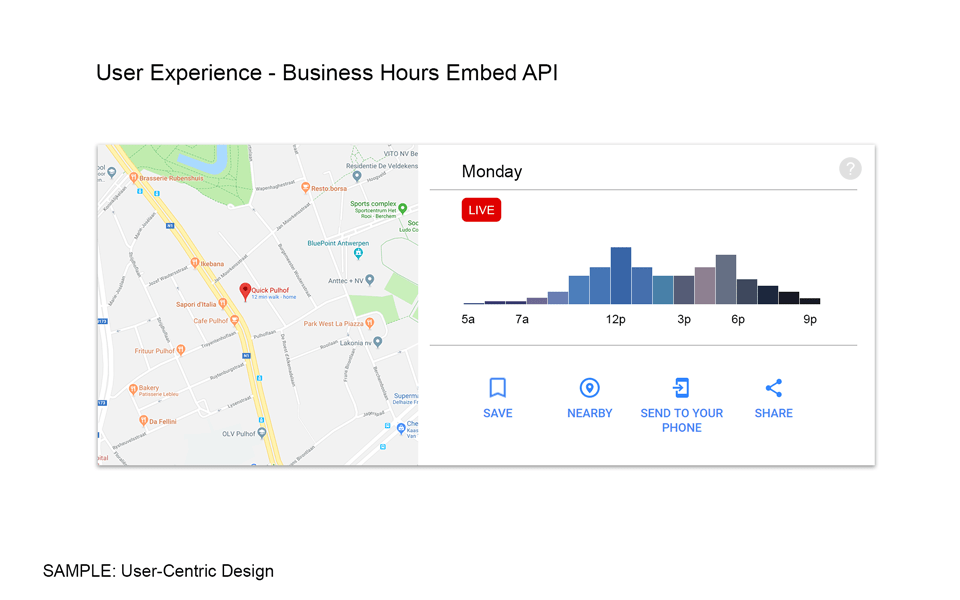Click the Anttec + NV marker
Screen dimensions: 960x600
point(369,280)
